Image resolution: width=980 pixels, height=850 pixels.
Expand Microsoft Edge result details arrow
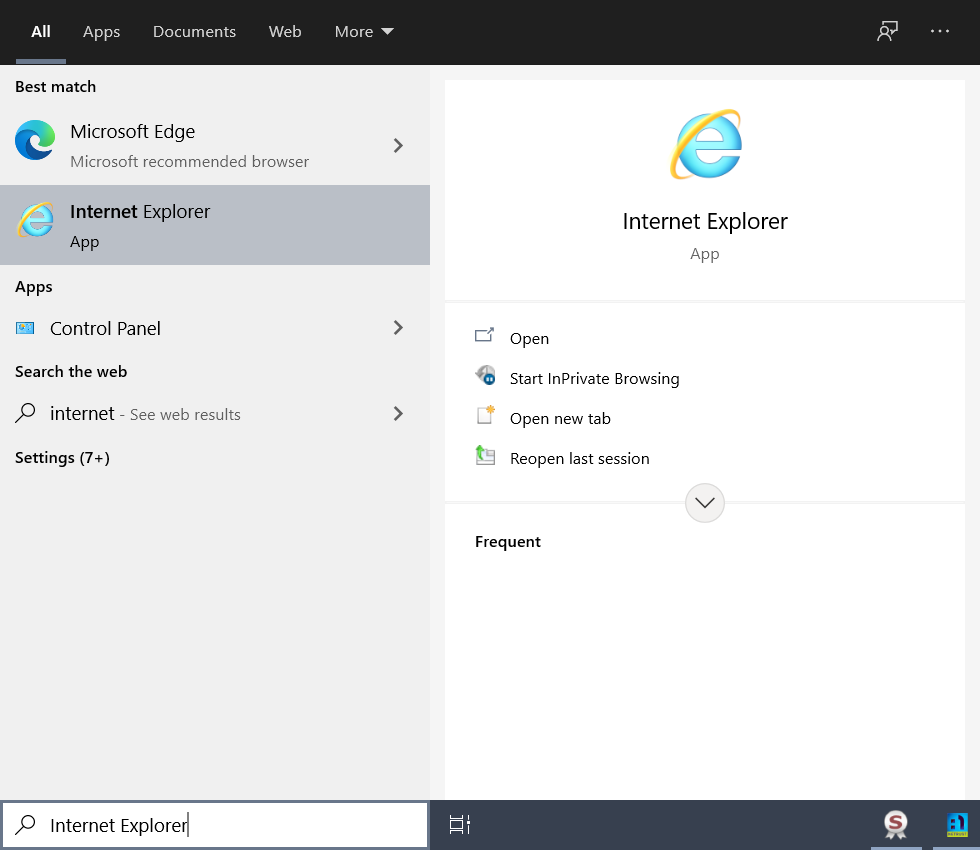[x=398, y=146]
